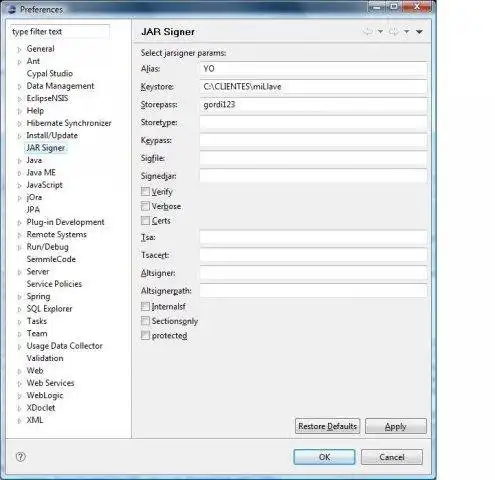
Task: Enable the Certs checkbox
Action: [145, 220]
